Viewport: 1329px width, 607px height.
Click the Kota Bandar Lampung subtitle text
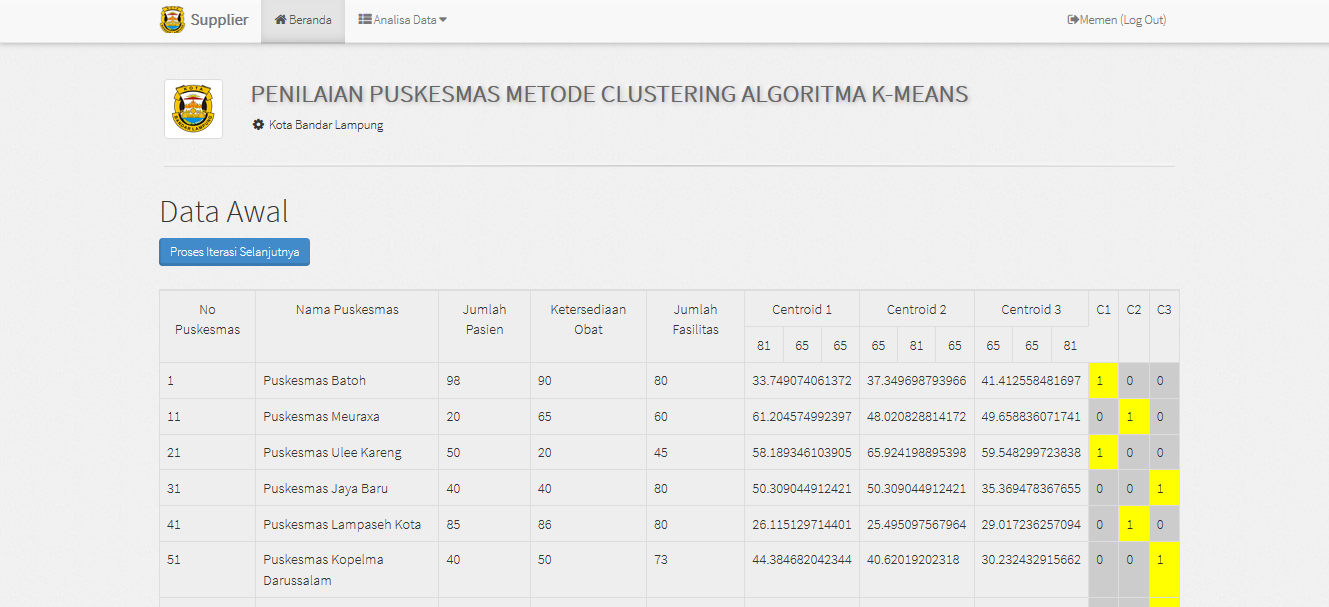pos(326,125)
